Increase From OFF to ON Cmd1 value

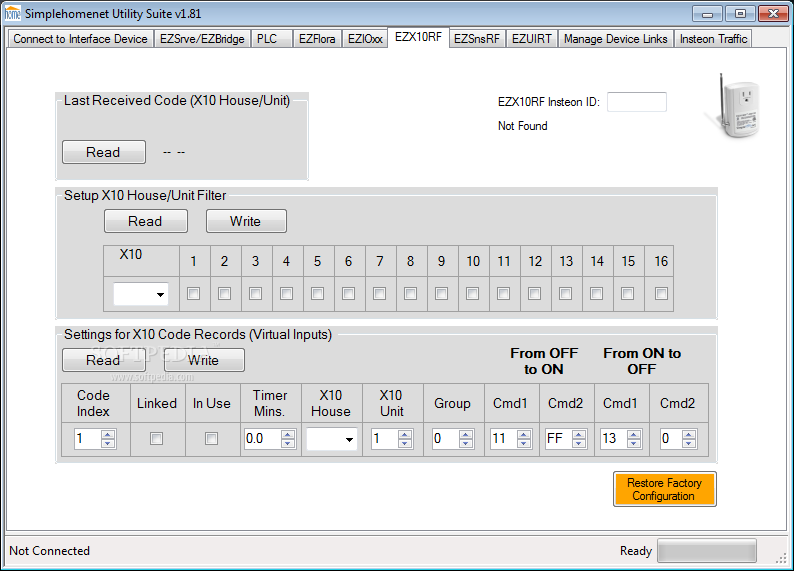point(524,434)
